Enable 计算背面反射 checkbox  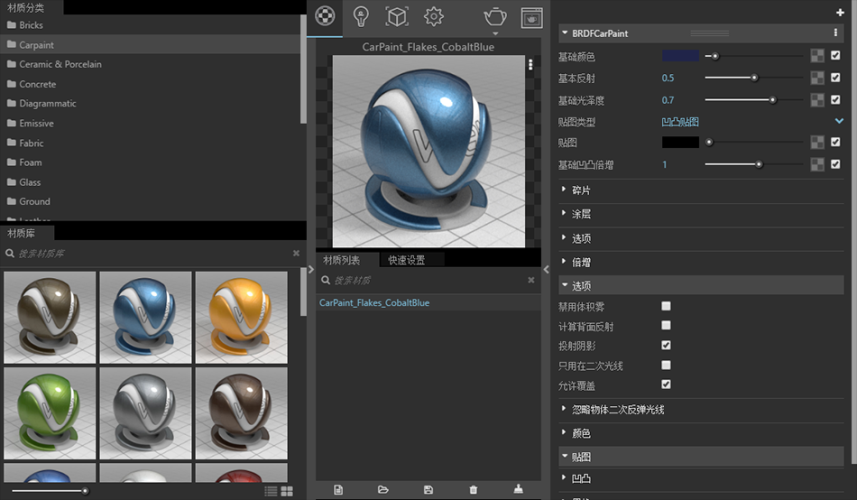666,325
